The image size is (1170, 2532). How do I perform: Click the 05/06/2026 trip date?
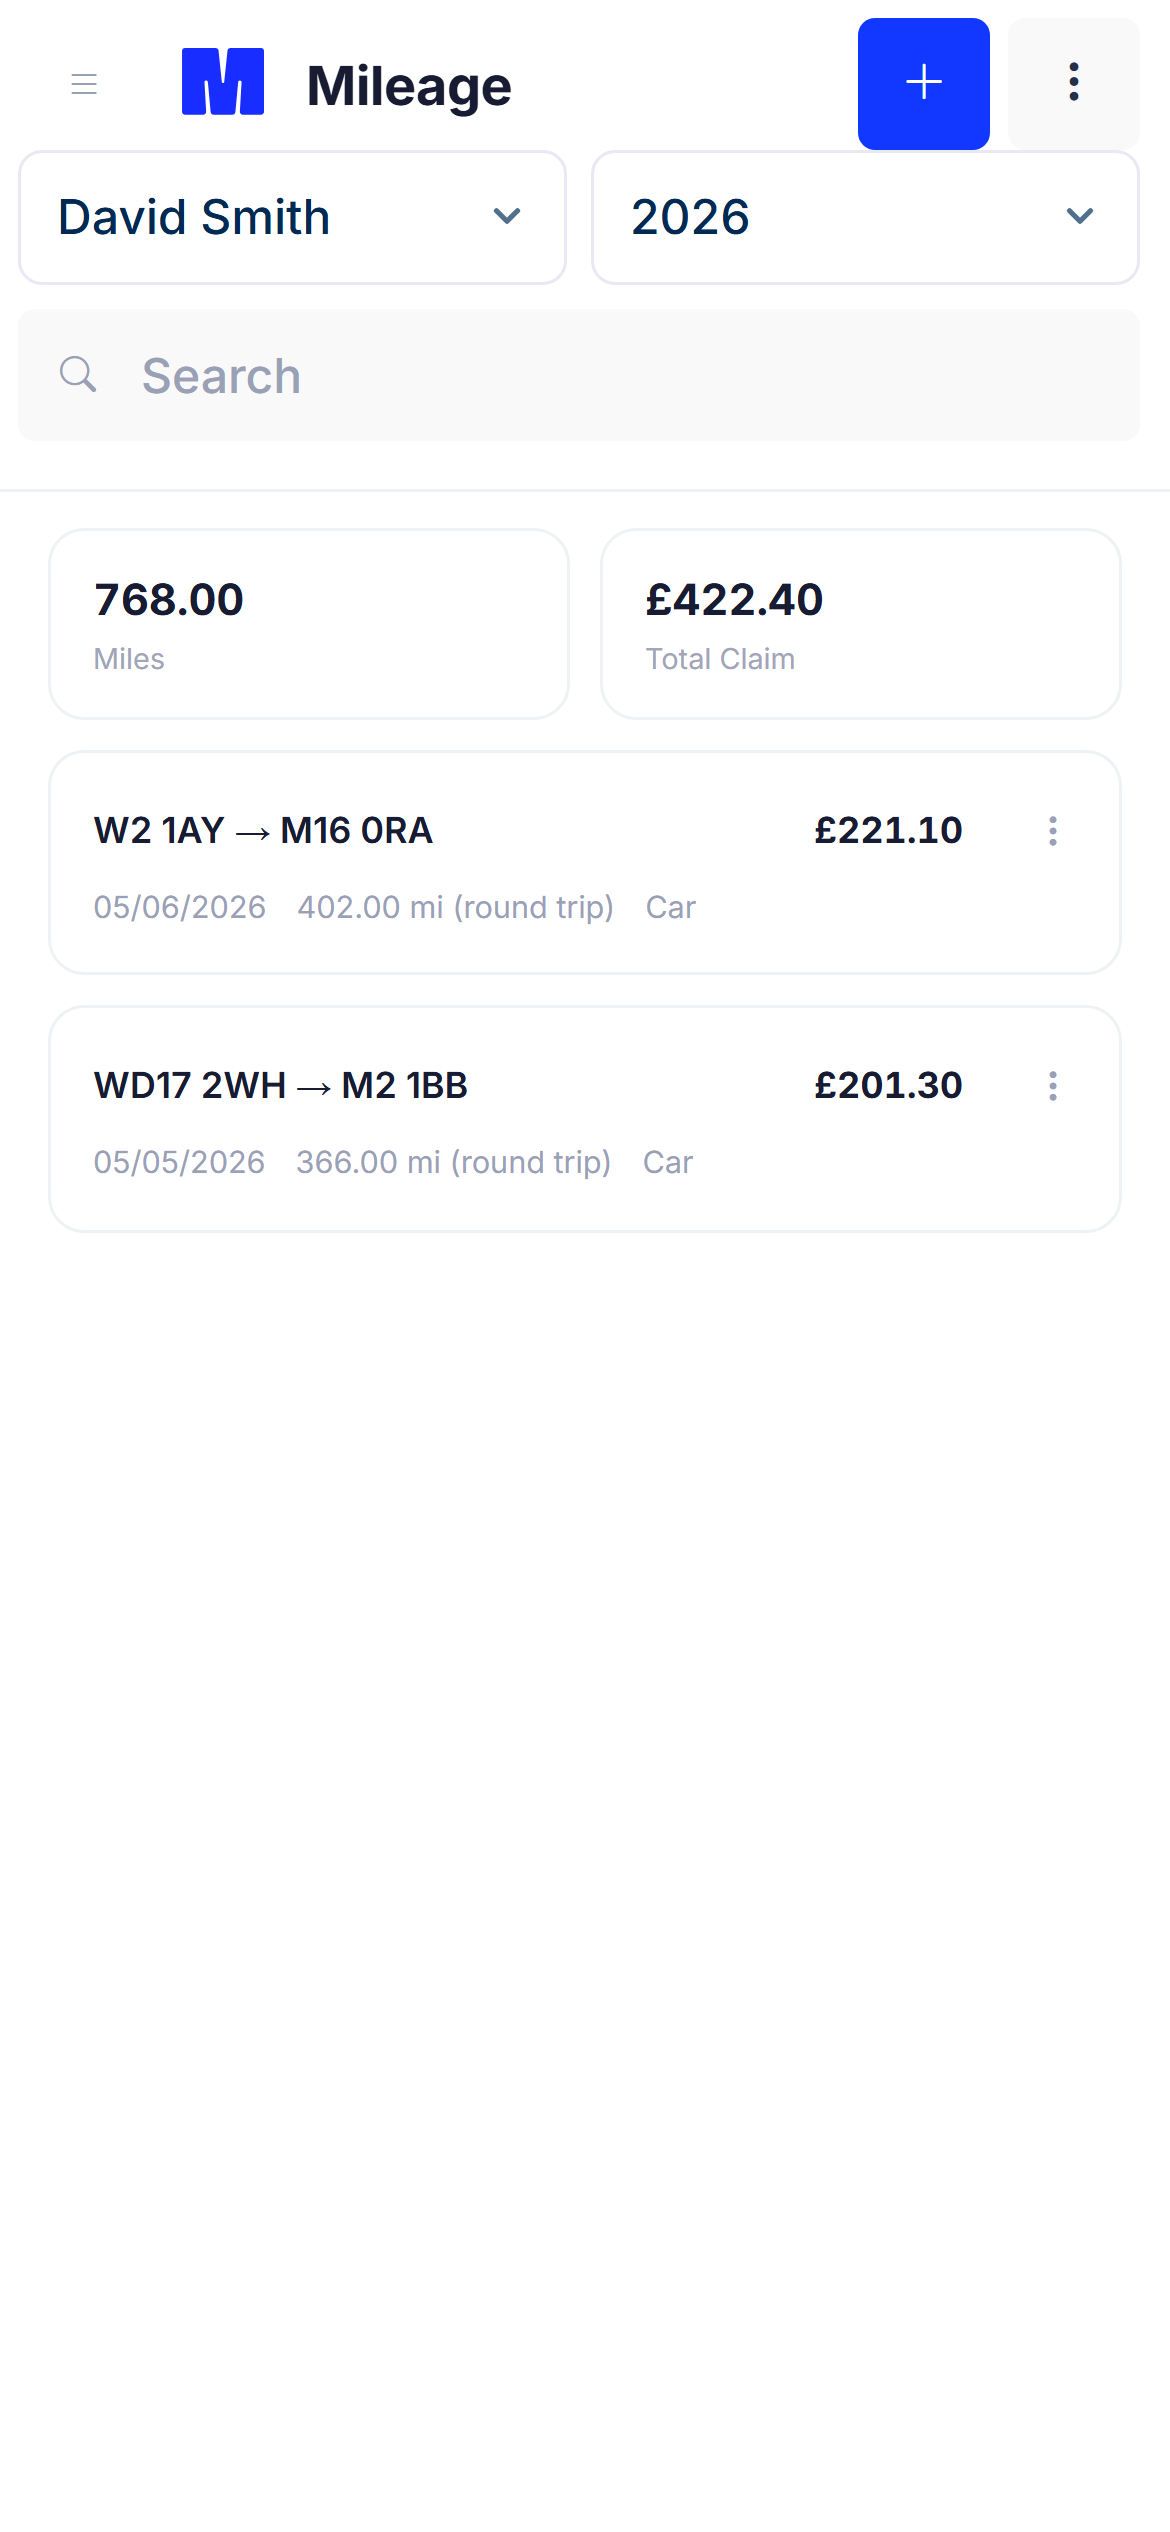[x=180, y=907]
